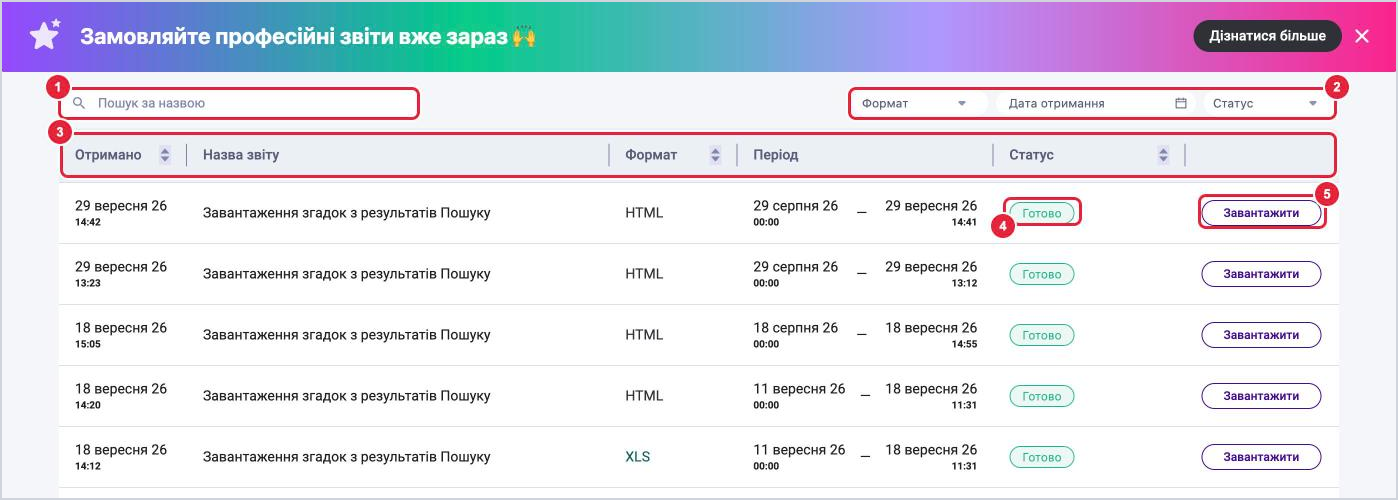Open the Статус filter dropdown
The height and width of the screenshot is (500, 1398).
1267,103
